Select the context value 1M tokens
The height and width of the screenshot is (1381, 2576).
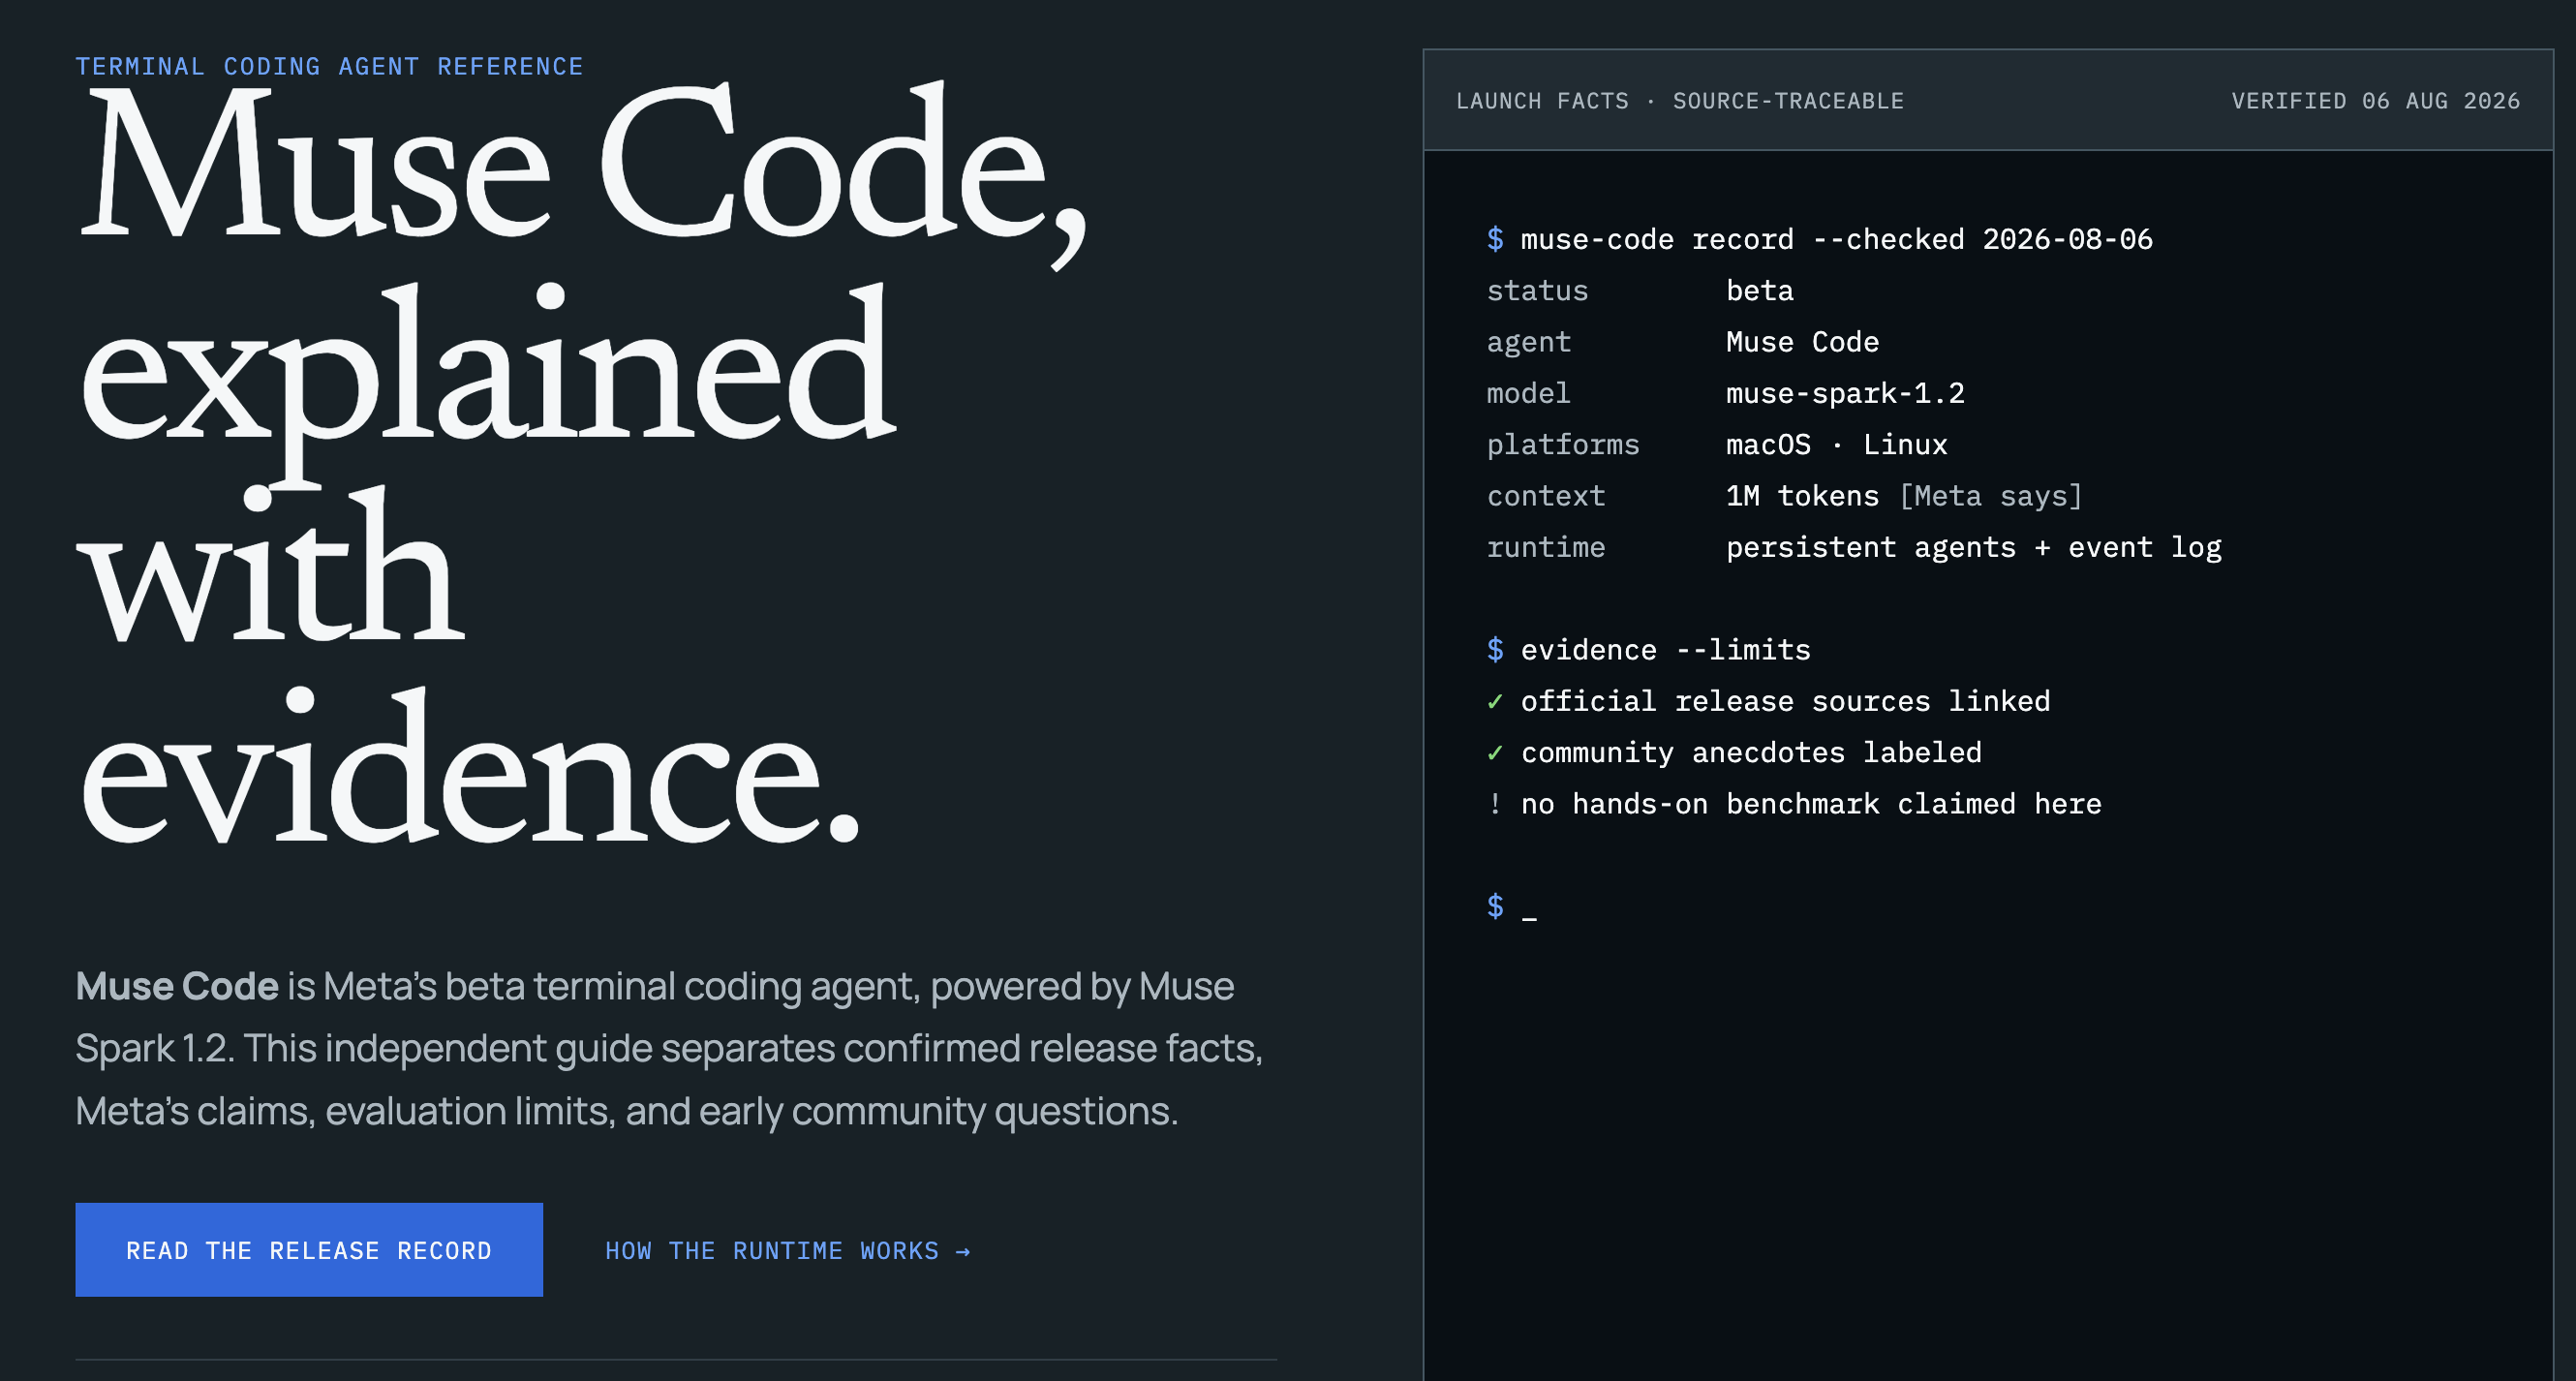(x=1803, y=496)
